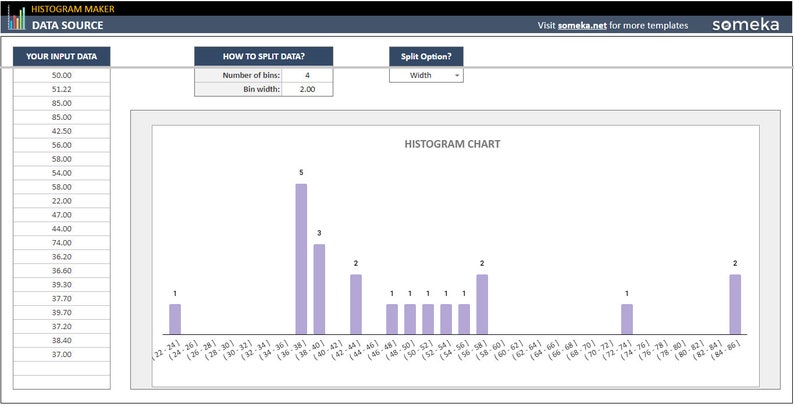Select input cell with value 54.00
Screen dimensions: 794x407
tap(61, 173)
